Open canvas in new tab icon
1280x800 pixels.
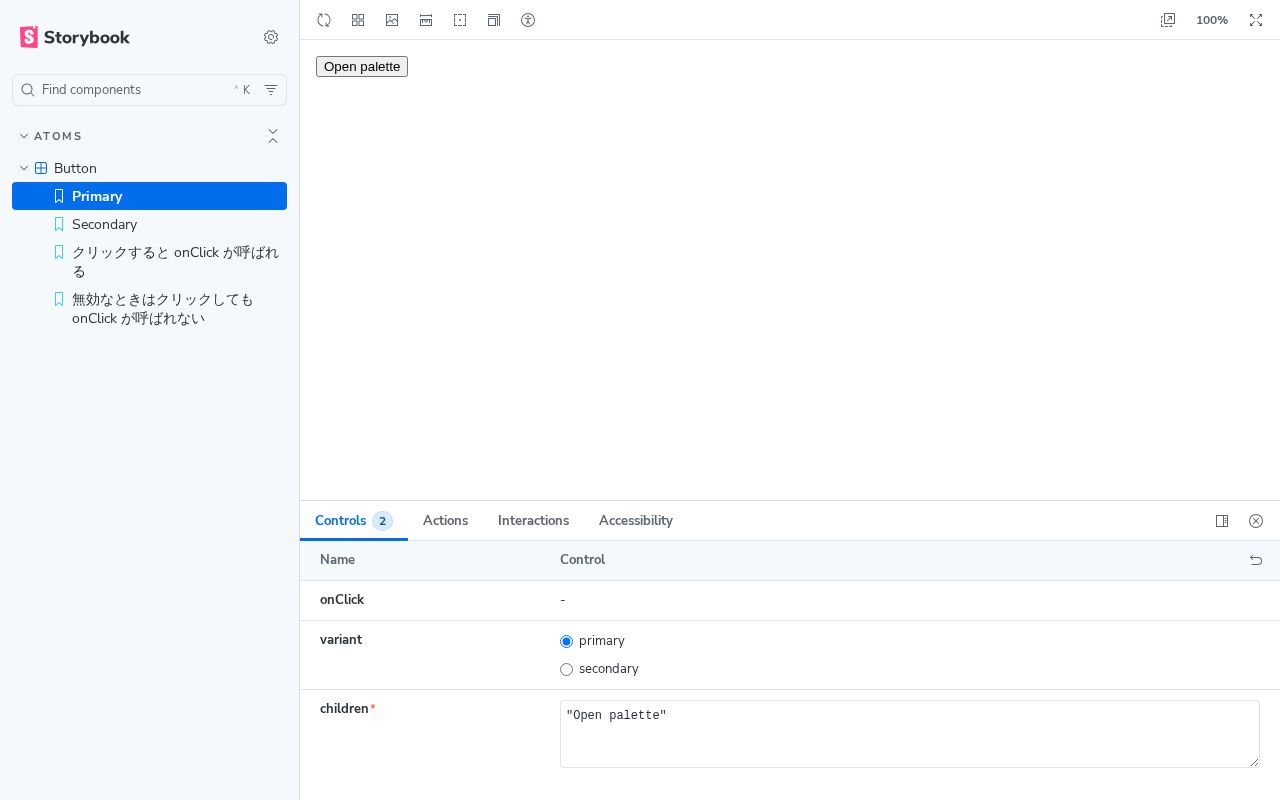tap(1168, 20)
